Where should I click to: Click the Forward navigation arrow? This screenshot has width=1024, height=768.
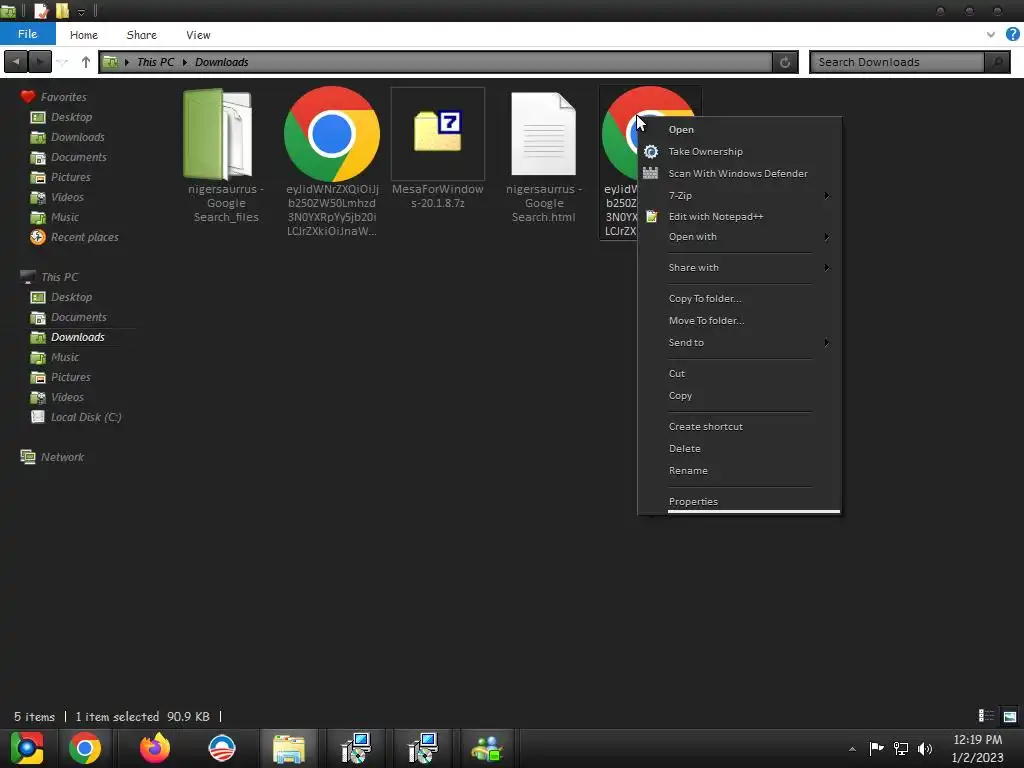[x=40, y=62]
